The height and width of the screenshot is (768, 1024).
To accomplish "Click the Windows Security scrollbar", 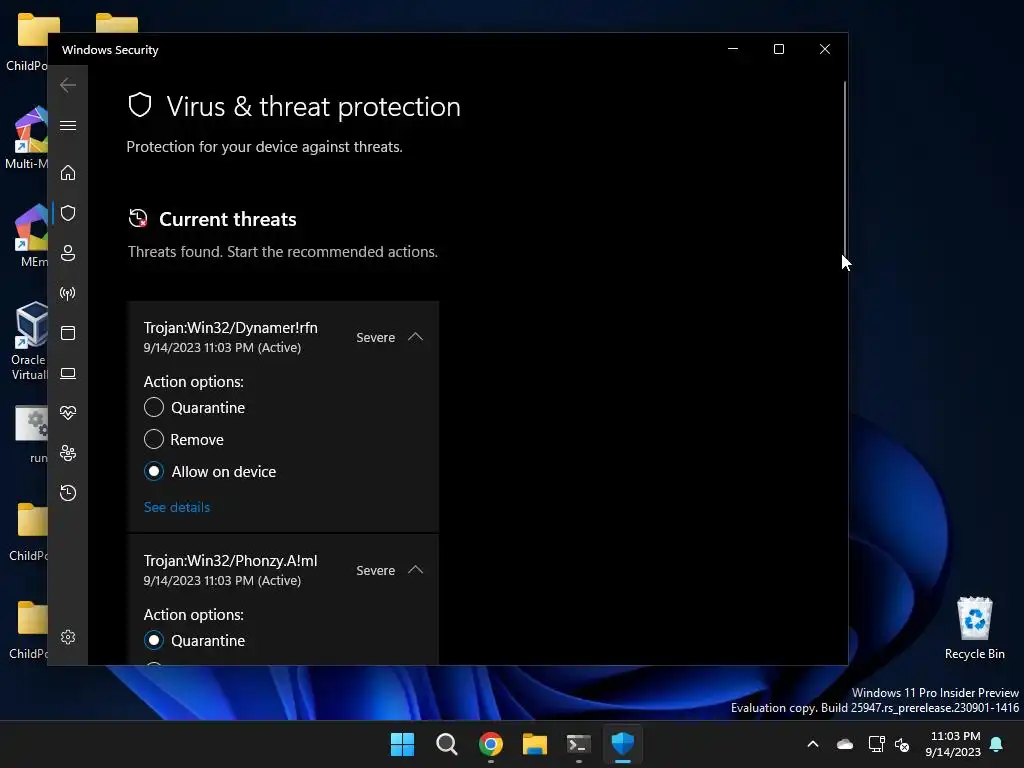I will click(x=844, y=168).
